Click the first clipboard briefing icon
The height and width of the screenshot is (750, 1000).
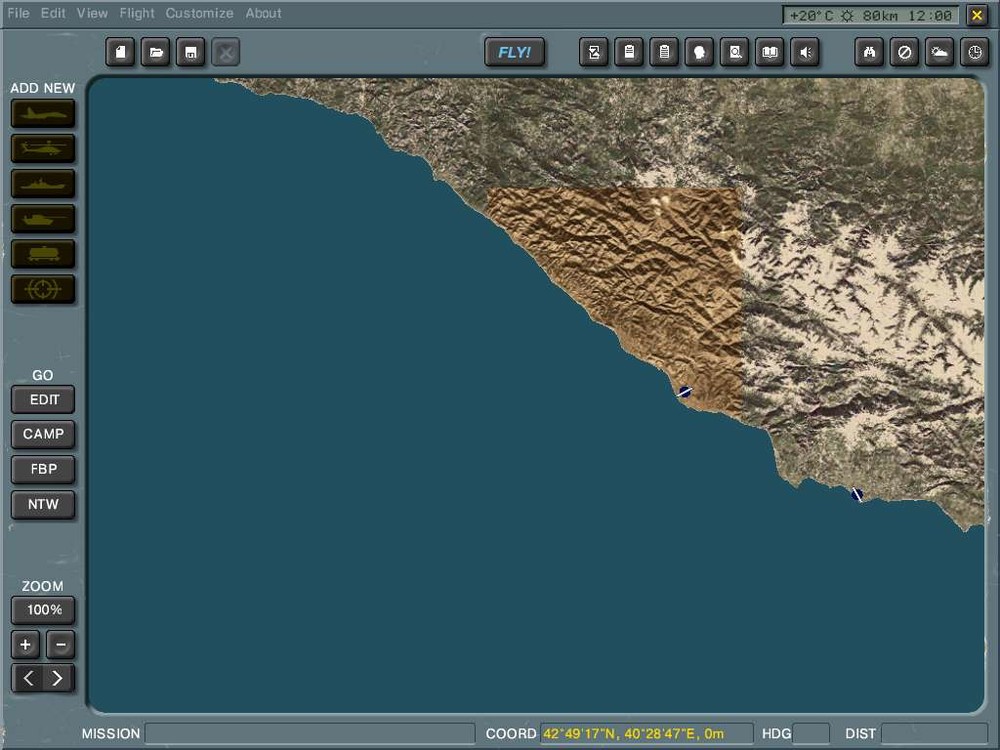click(x=629, y=52)
